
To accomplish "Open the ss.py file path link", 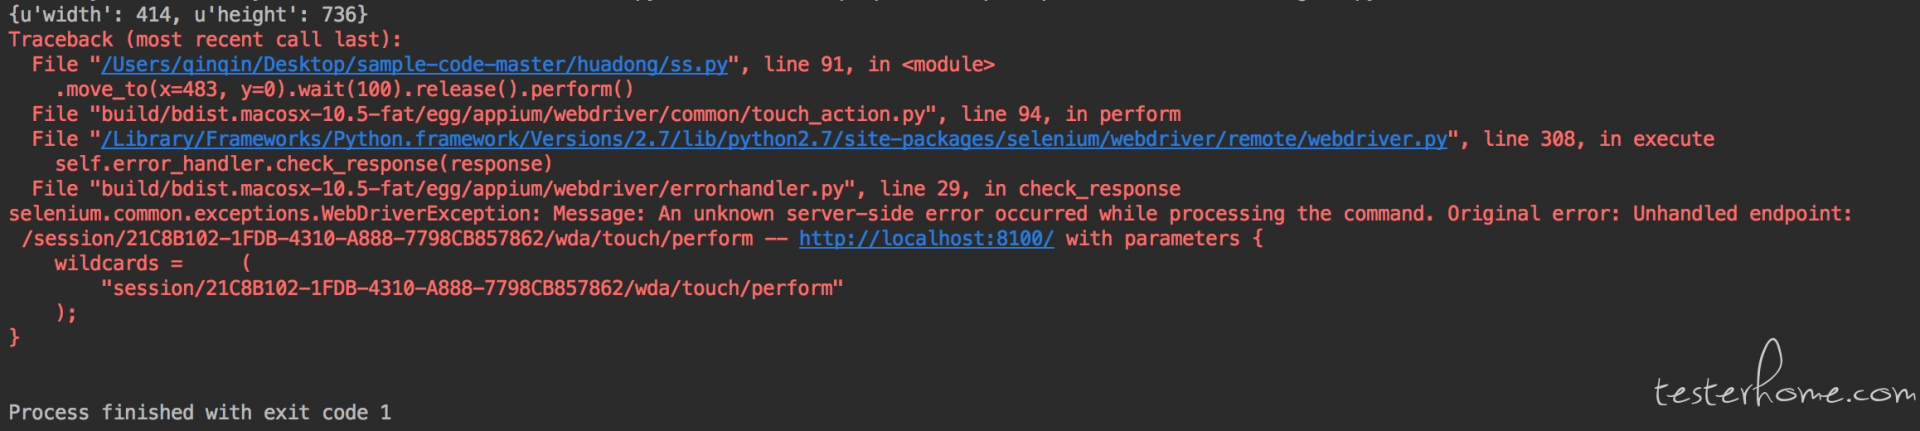I will pyautogui.click(x=414, y=65).
